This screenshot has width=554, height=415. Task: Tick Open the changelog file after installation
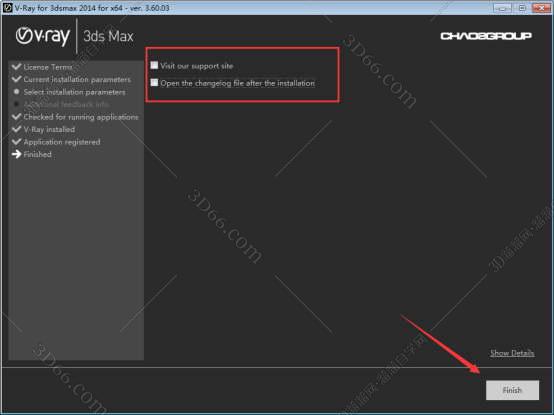pyautogui.click(x=154, y=83)
